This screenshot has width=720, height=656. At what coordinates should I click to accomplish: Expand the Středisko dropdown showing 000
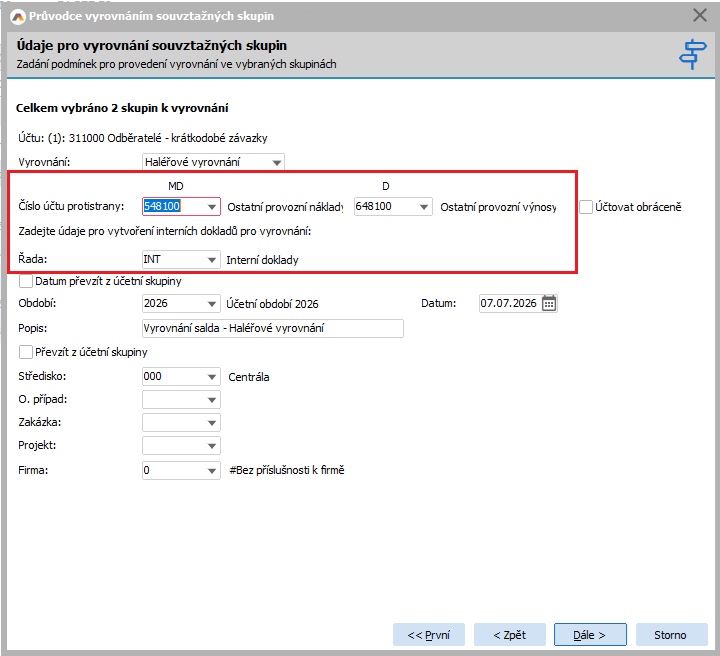(x=212, y=377)
